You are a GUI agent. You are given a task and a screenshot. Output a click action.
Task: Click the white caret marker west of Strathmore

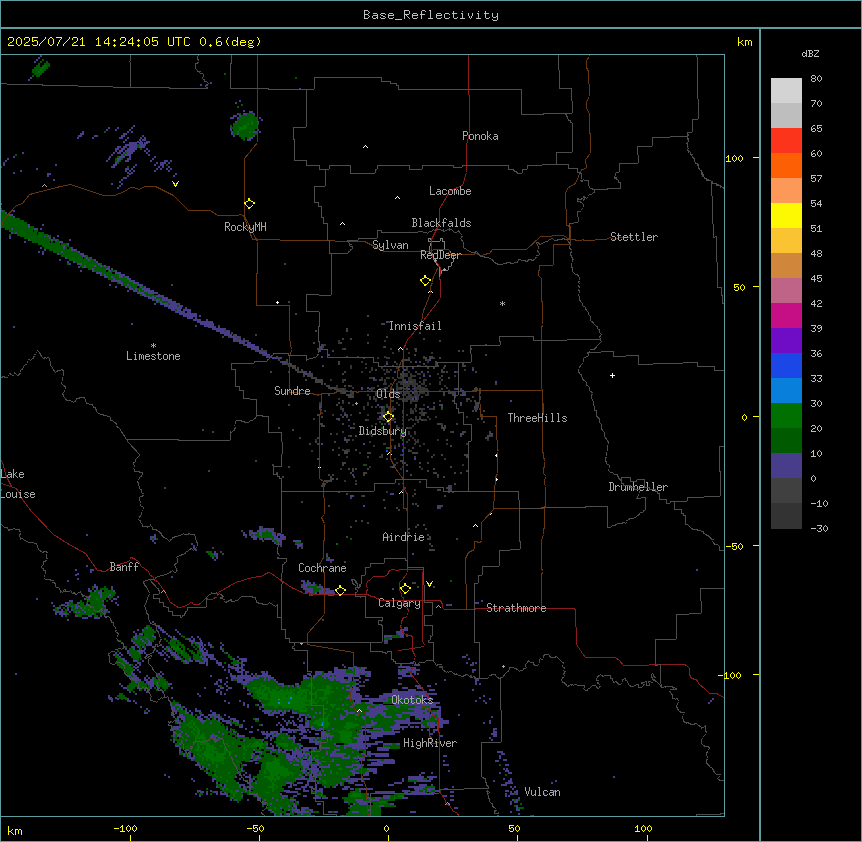(x=439, y=606)
